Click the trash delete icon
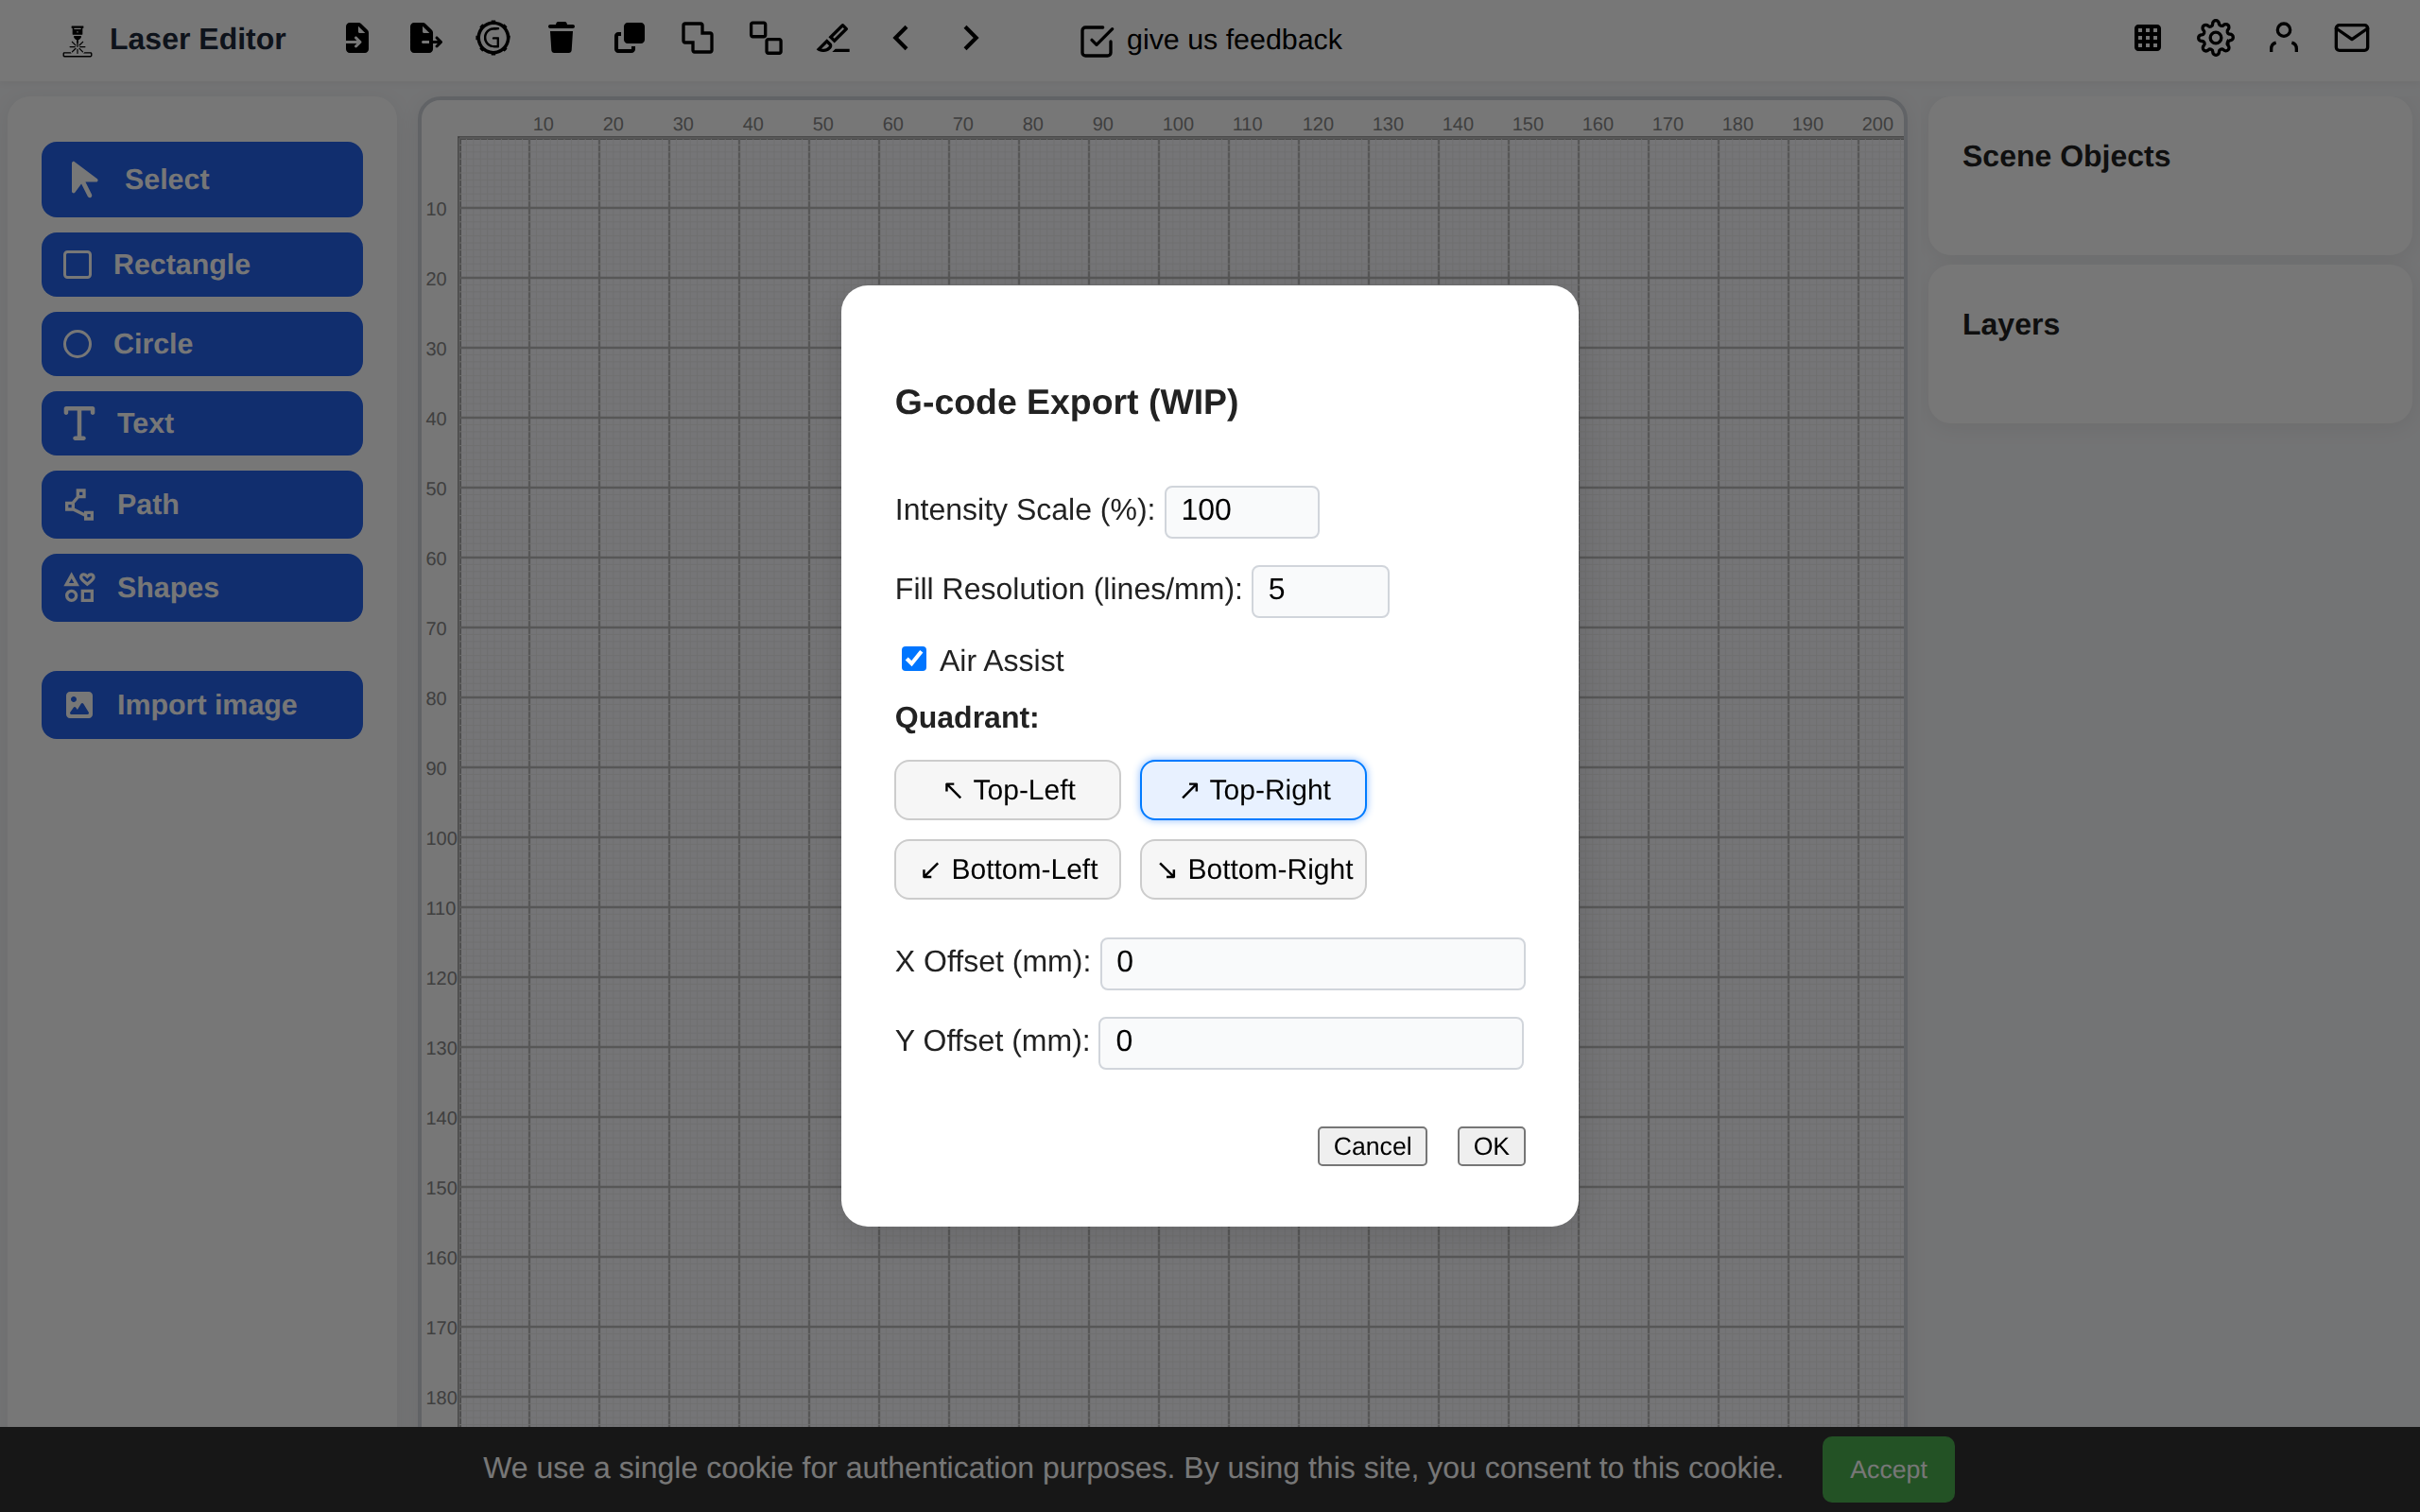Viewport: 2420px width, 1512px height. pyautogui.click(x=561, y=39)
